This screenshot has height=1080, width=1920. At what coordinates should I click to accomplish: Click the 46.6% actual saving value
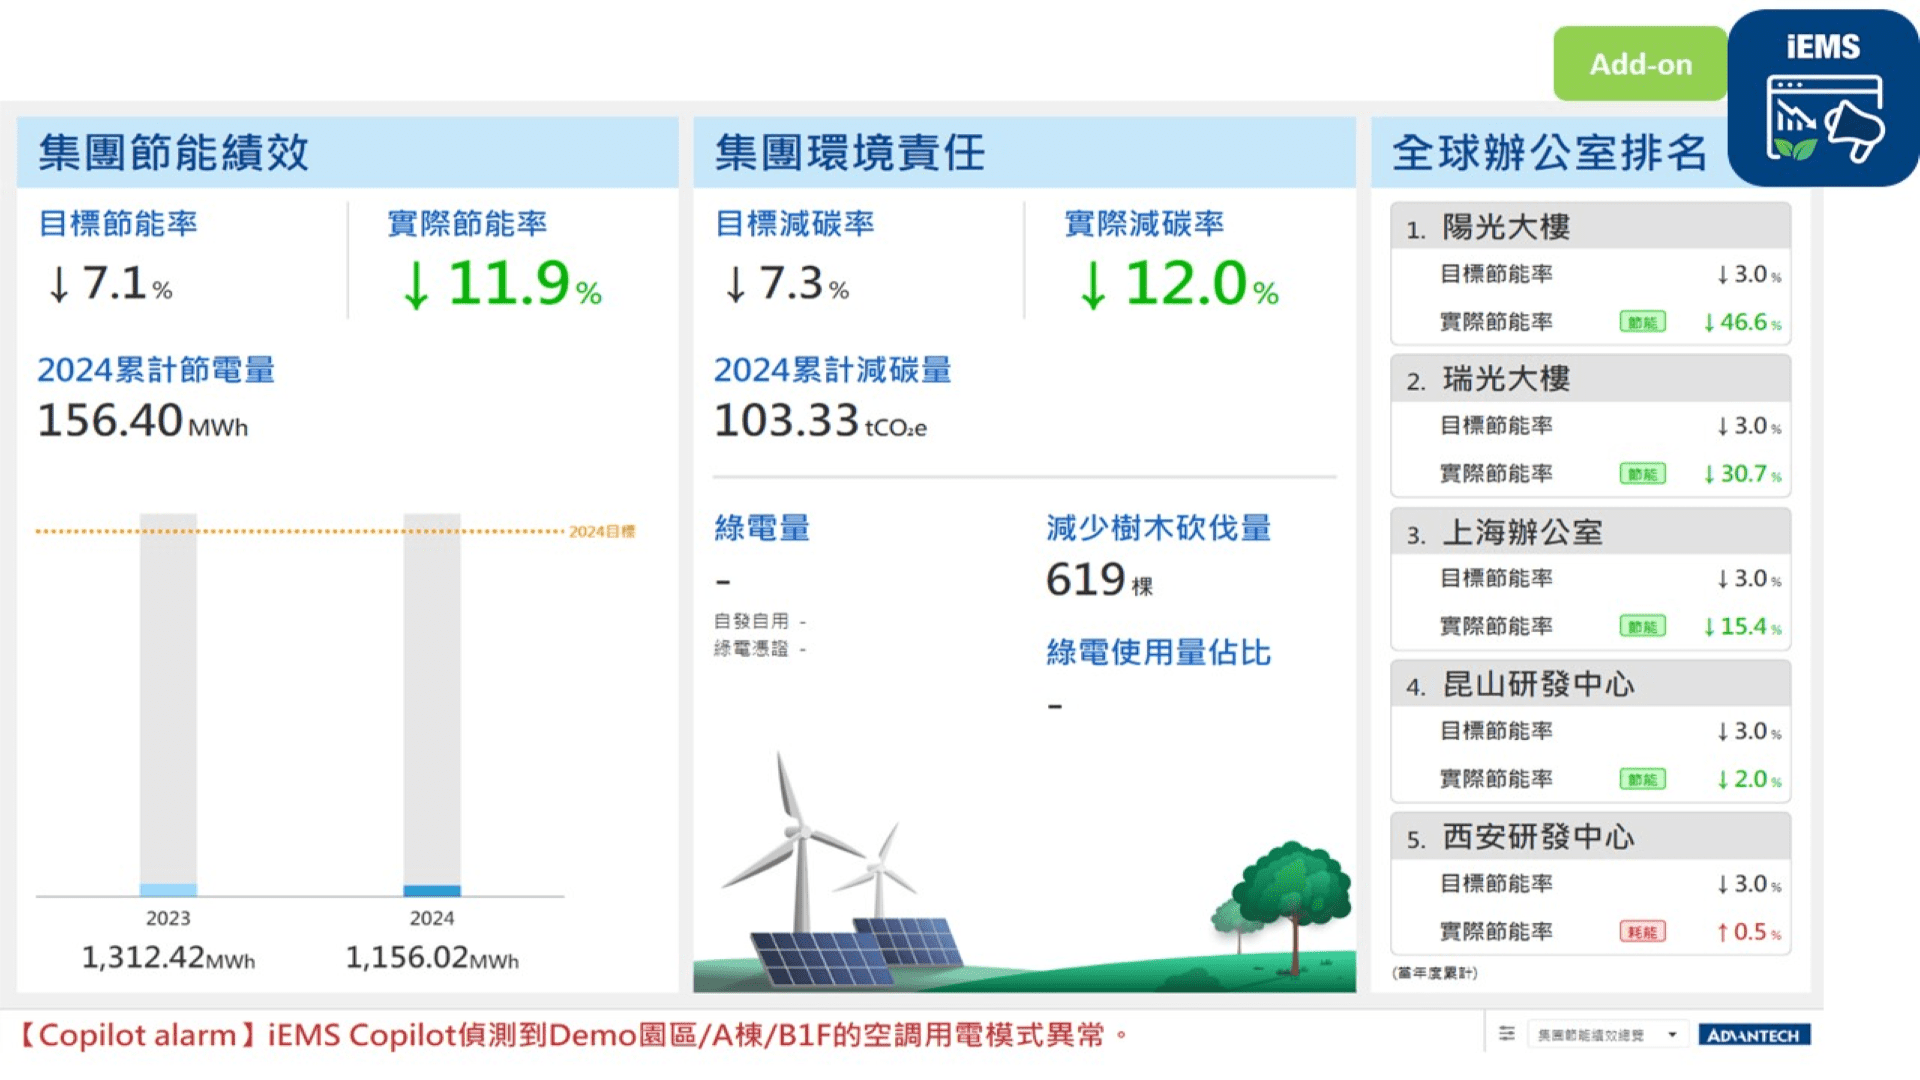[1742, 322]
